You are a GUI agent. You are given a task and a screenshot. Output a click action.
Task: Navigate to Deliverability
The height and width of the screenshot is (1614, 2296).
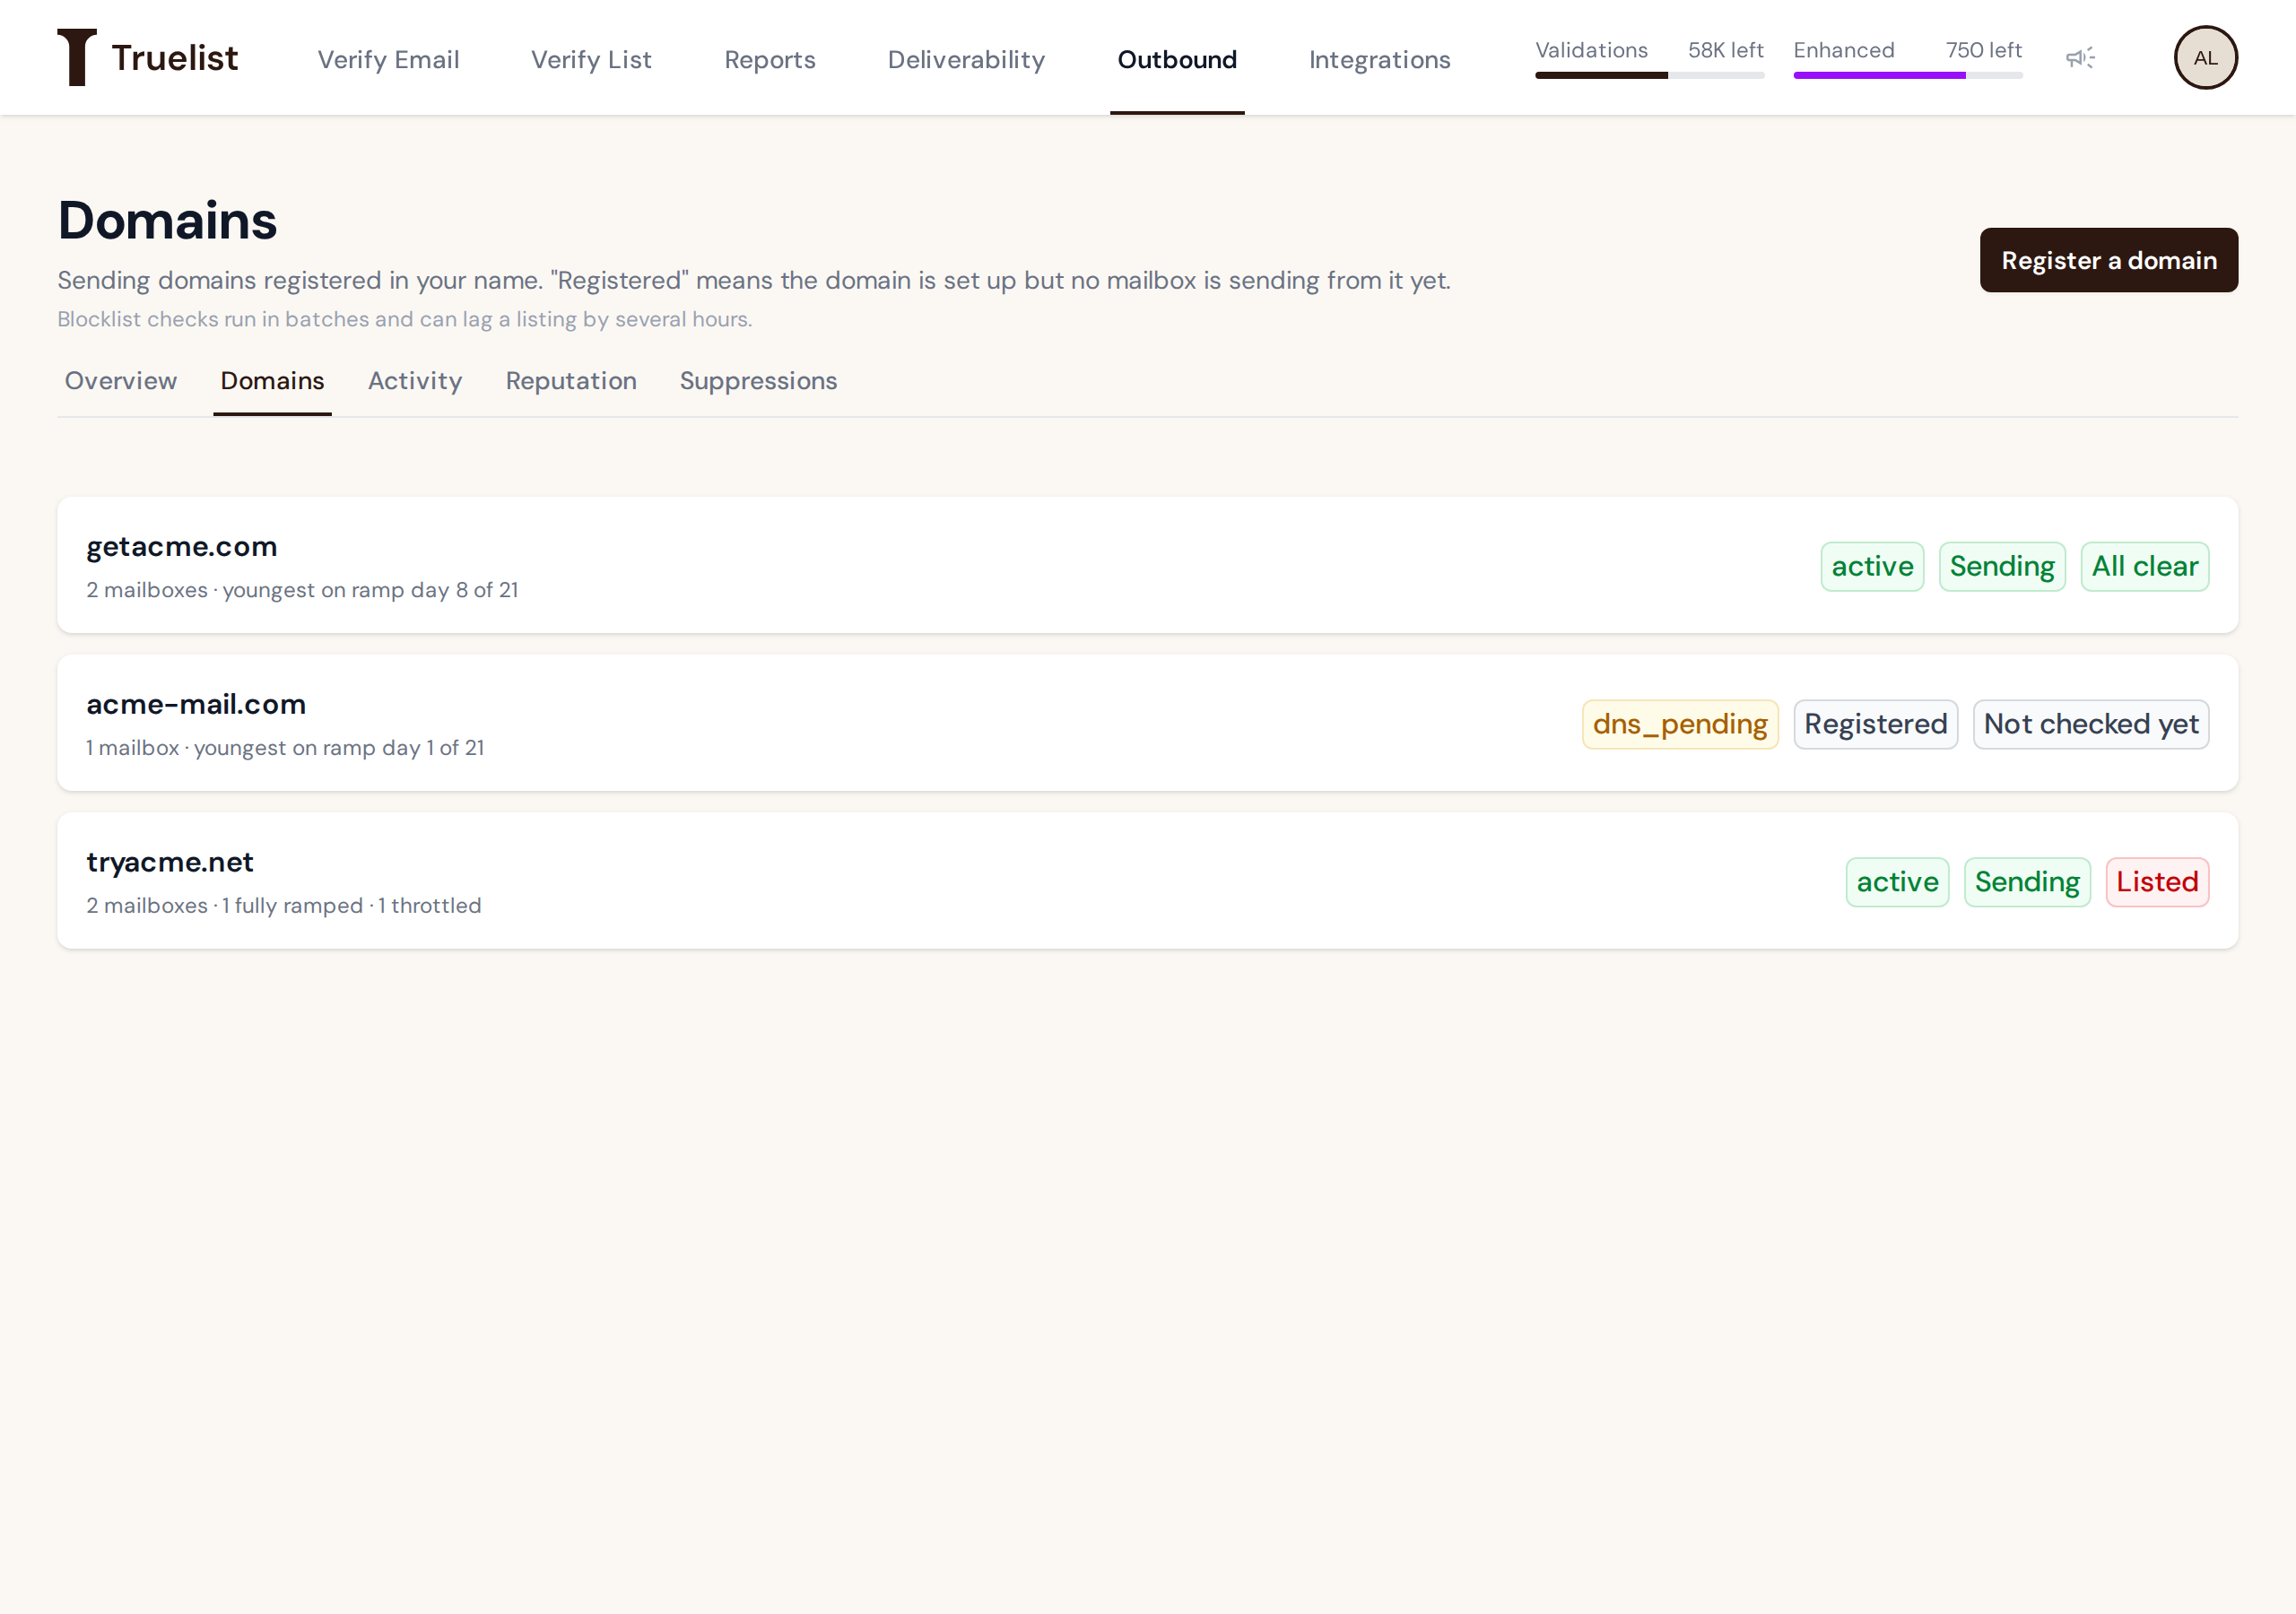coord(966,59)
